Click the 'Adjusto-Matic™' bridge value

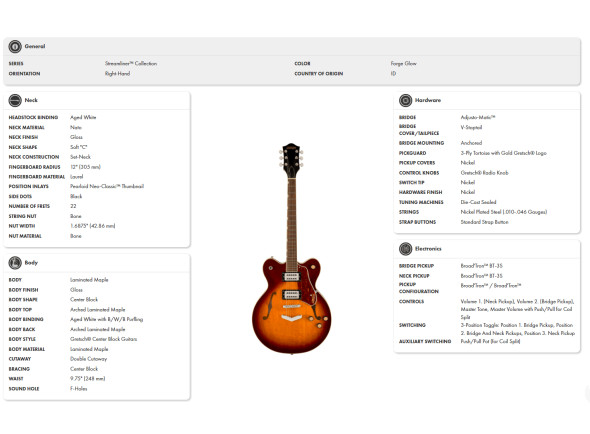coord(478,117)
